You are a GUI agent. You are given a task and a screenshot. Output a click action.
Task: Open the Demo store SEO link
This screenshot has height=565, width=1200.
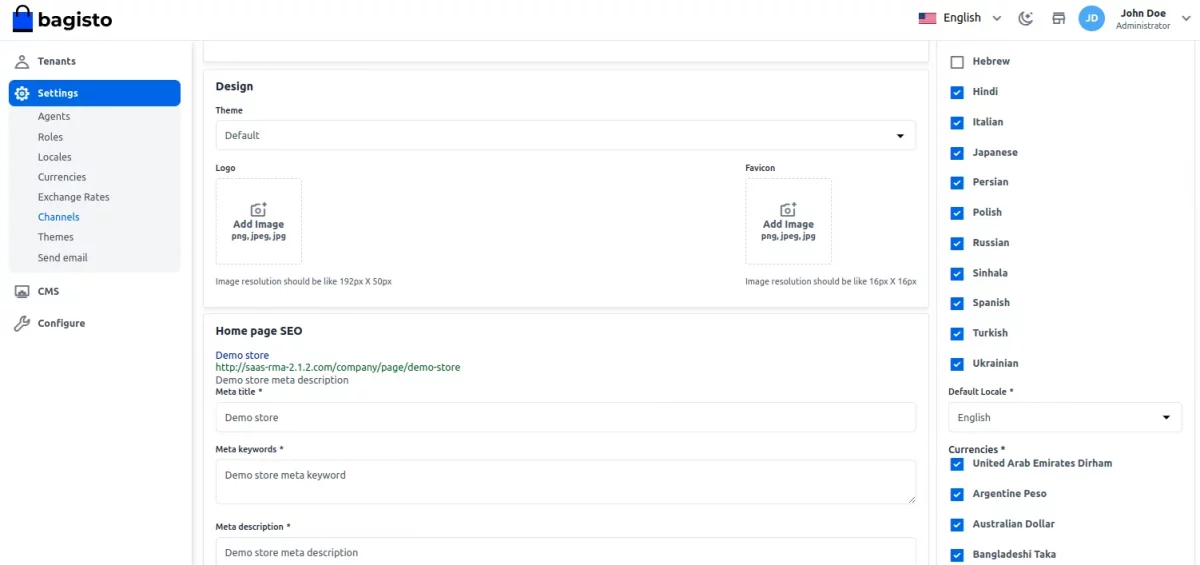tap(242, 355)
